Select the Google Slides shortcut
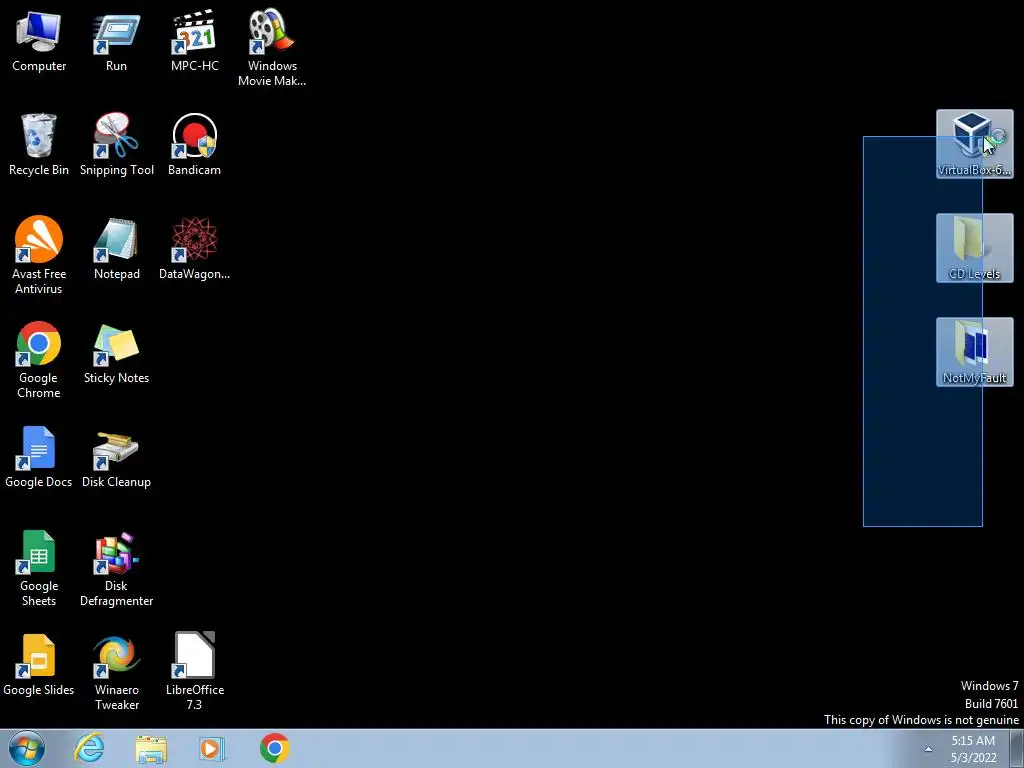 pos(39,665)
